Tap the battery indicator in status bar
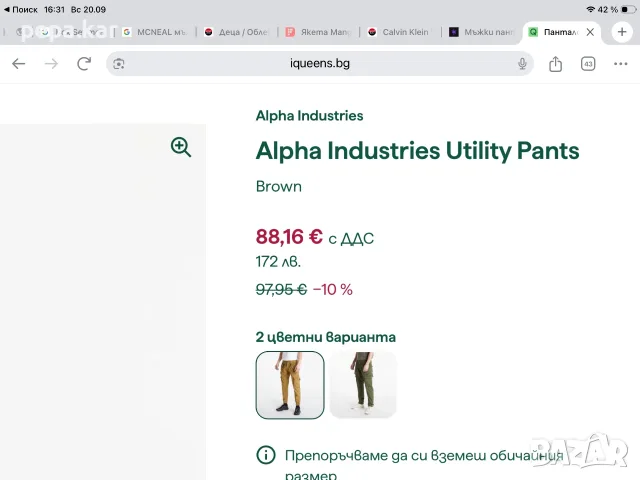 (629, 9)
